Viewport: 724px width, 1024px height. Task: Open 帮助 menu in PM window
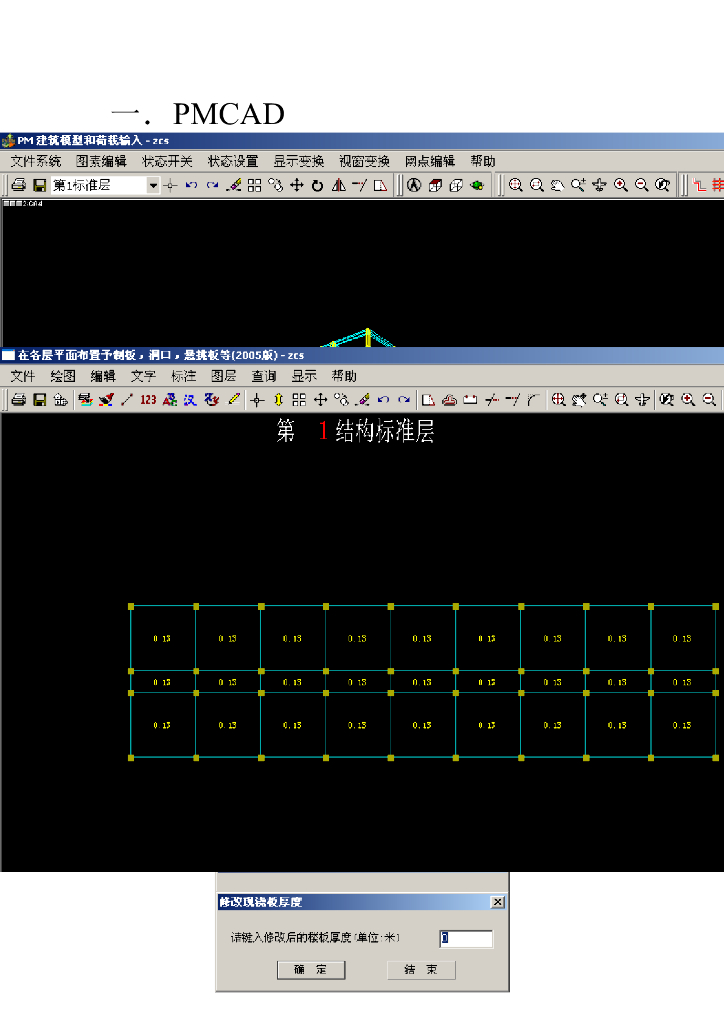click(x=482, y=161)
